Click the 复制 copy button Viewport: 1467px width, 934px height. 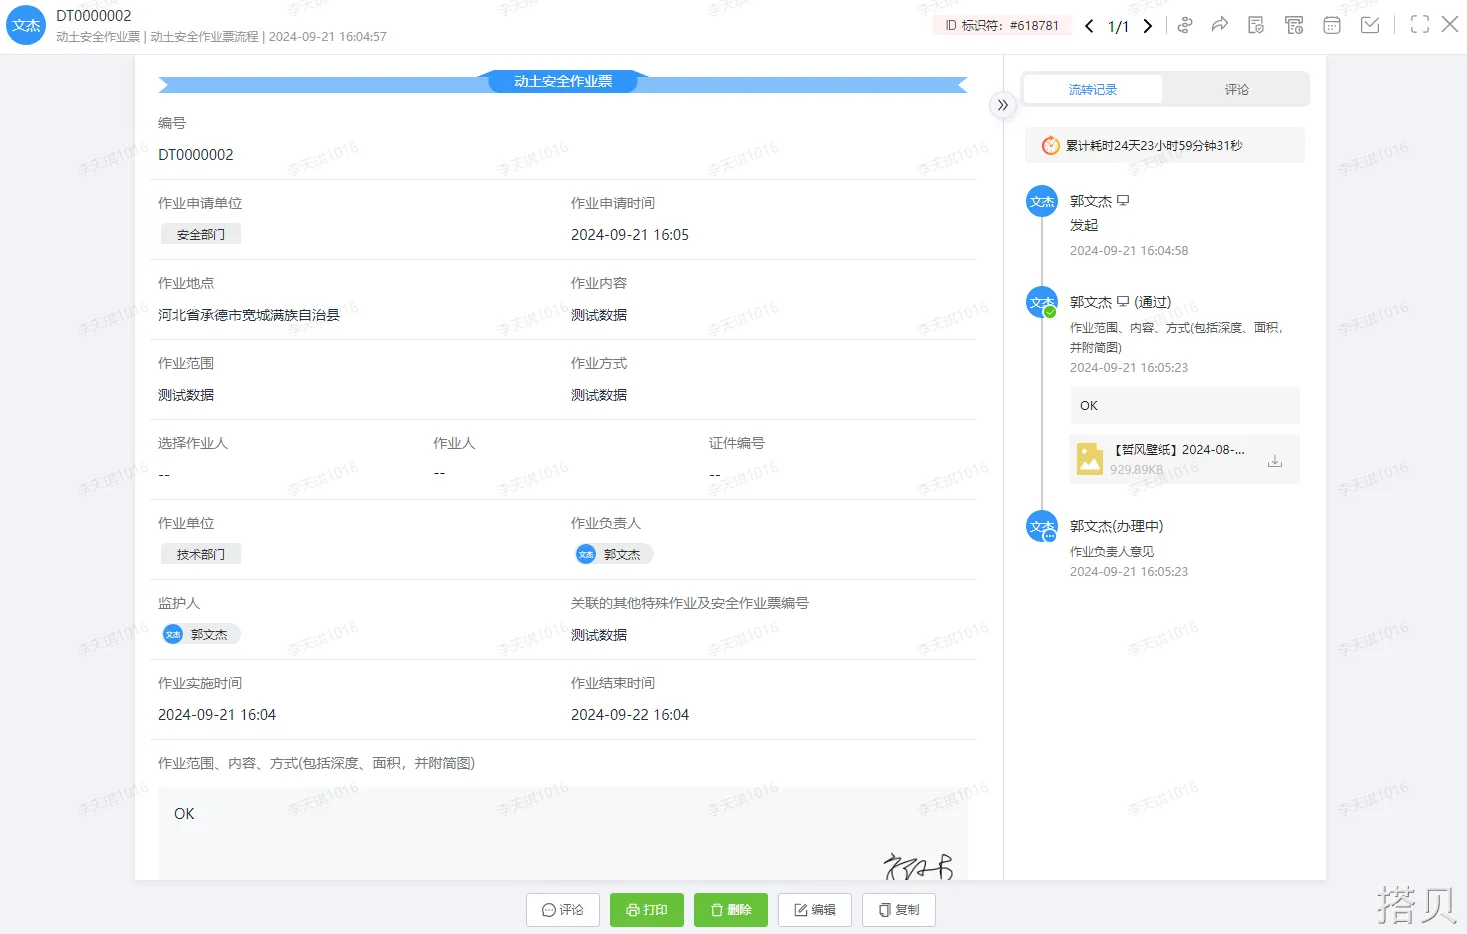(x=899, y=910)
